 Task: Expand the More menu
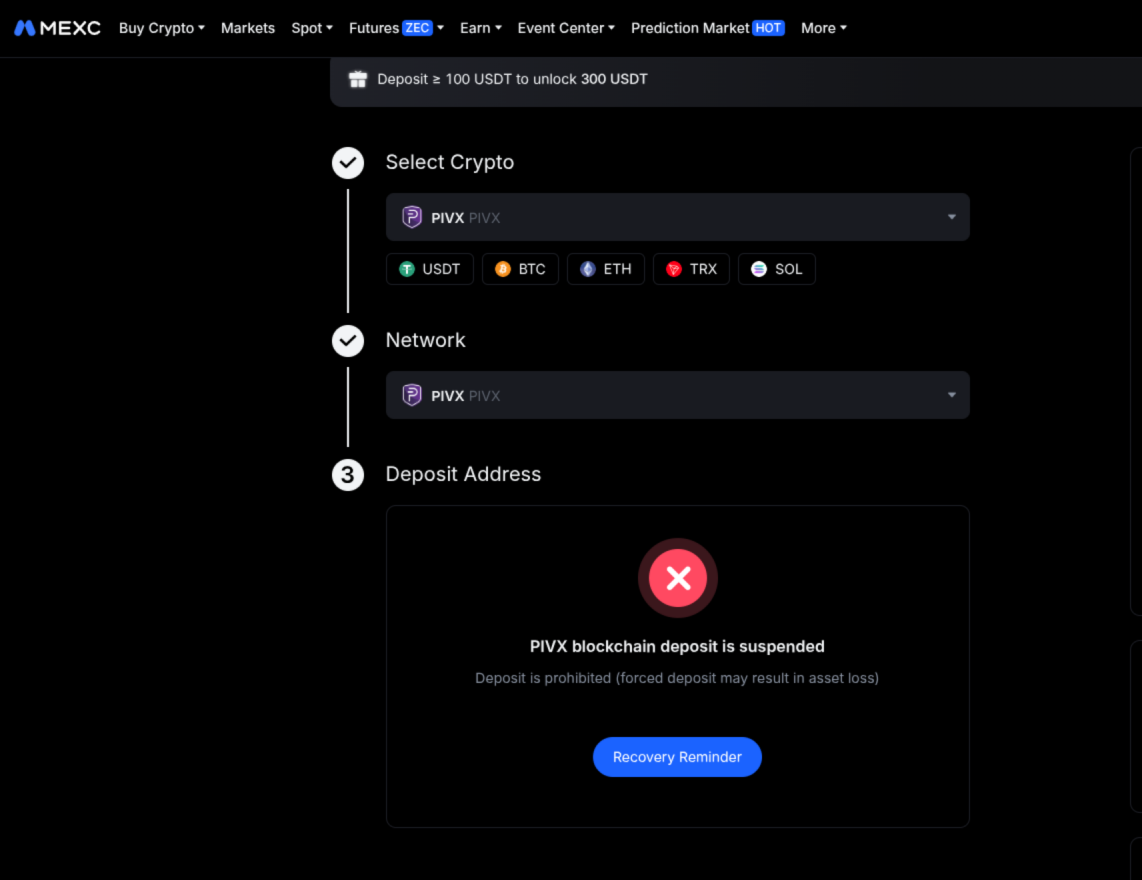point(824,28)
